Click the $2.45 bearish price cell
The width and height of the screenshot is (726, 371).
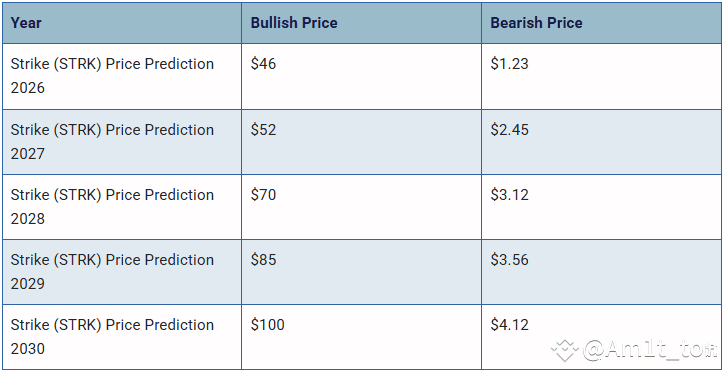click(x=601, y=142)
